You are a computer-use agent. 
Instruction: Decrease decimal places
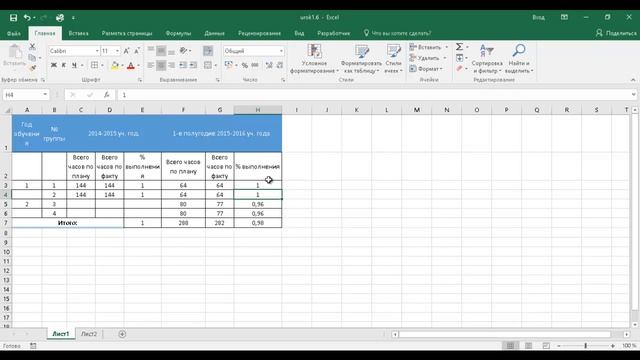pos(280,65)
